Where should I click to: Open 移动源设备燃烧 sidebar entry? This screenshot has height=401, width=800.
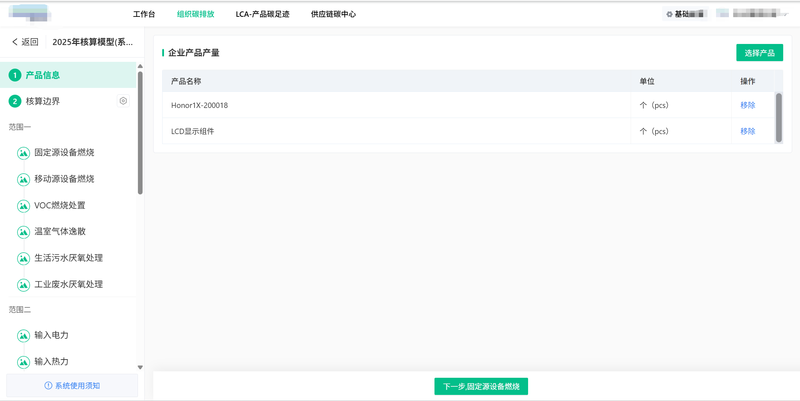pos(64,179)
